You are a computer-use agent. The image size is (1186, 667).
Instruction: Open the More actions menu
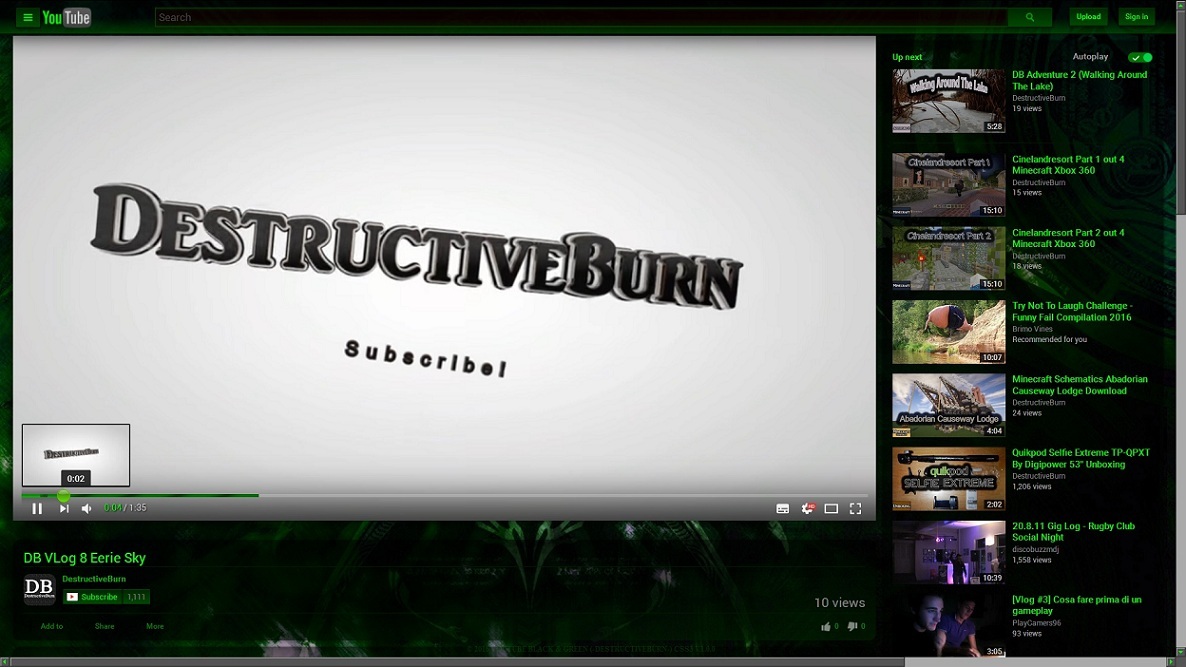155,626
